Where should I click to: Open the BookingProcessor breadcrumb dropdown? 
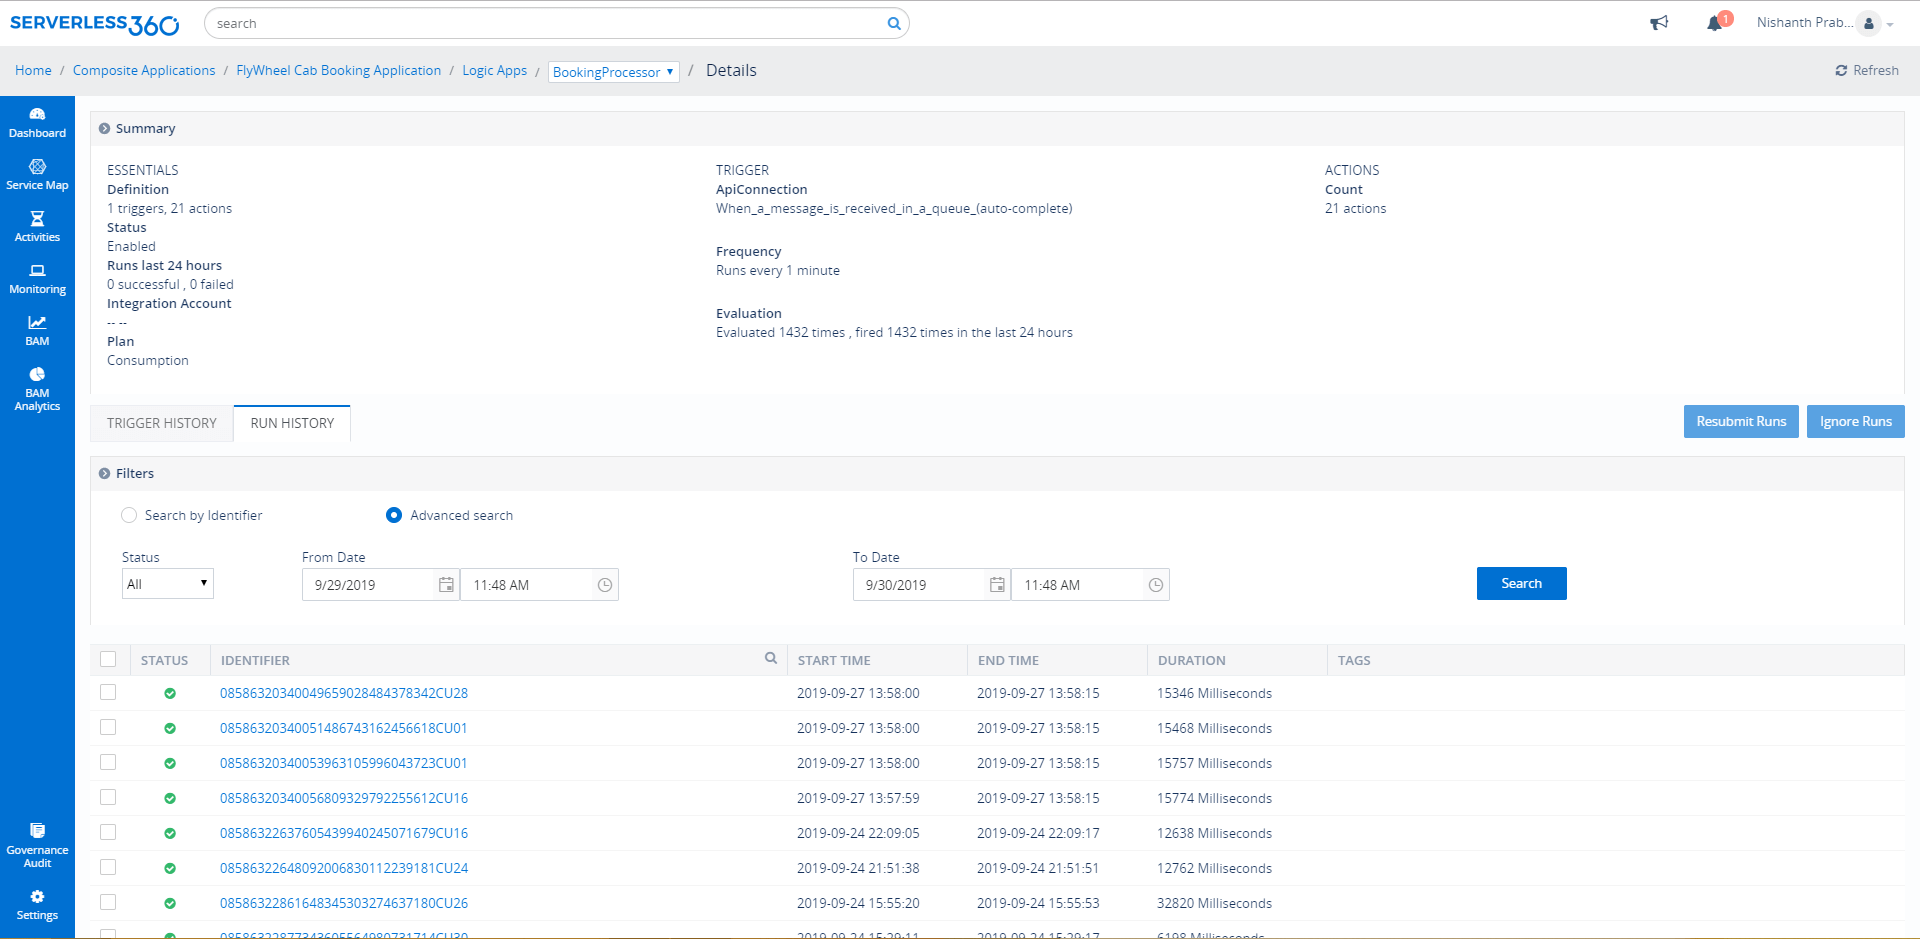click(613, 72)
